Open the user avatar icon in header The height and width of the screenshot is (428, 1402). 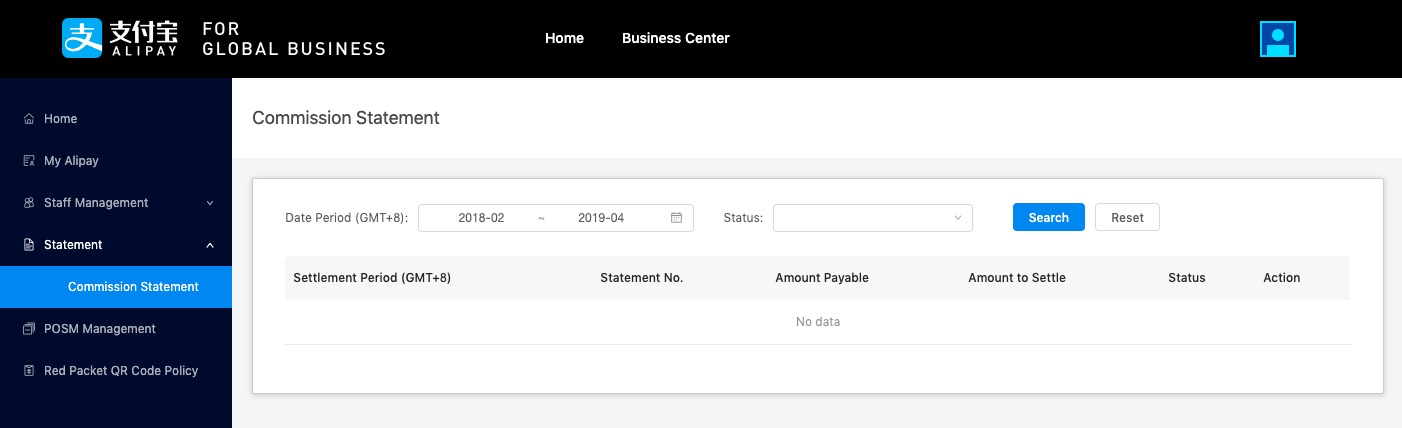[1277, 39]
